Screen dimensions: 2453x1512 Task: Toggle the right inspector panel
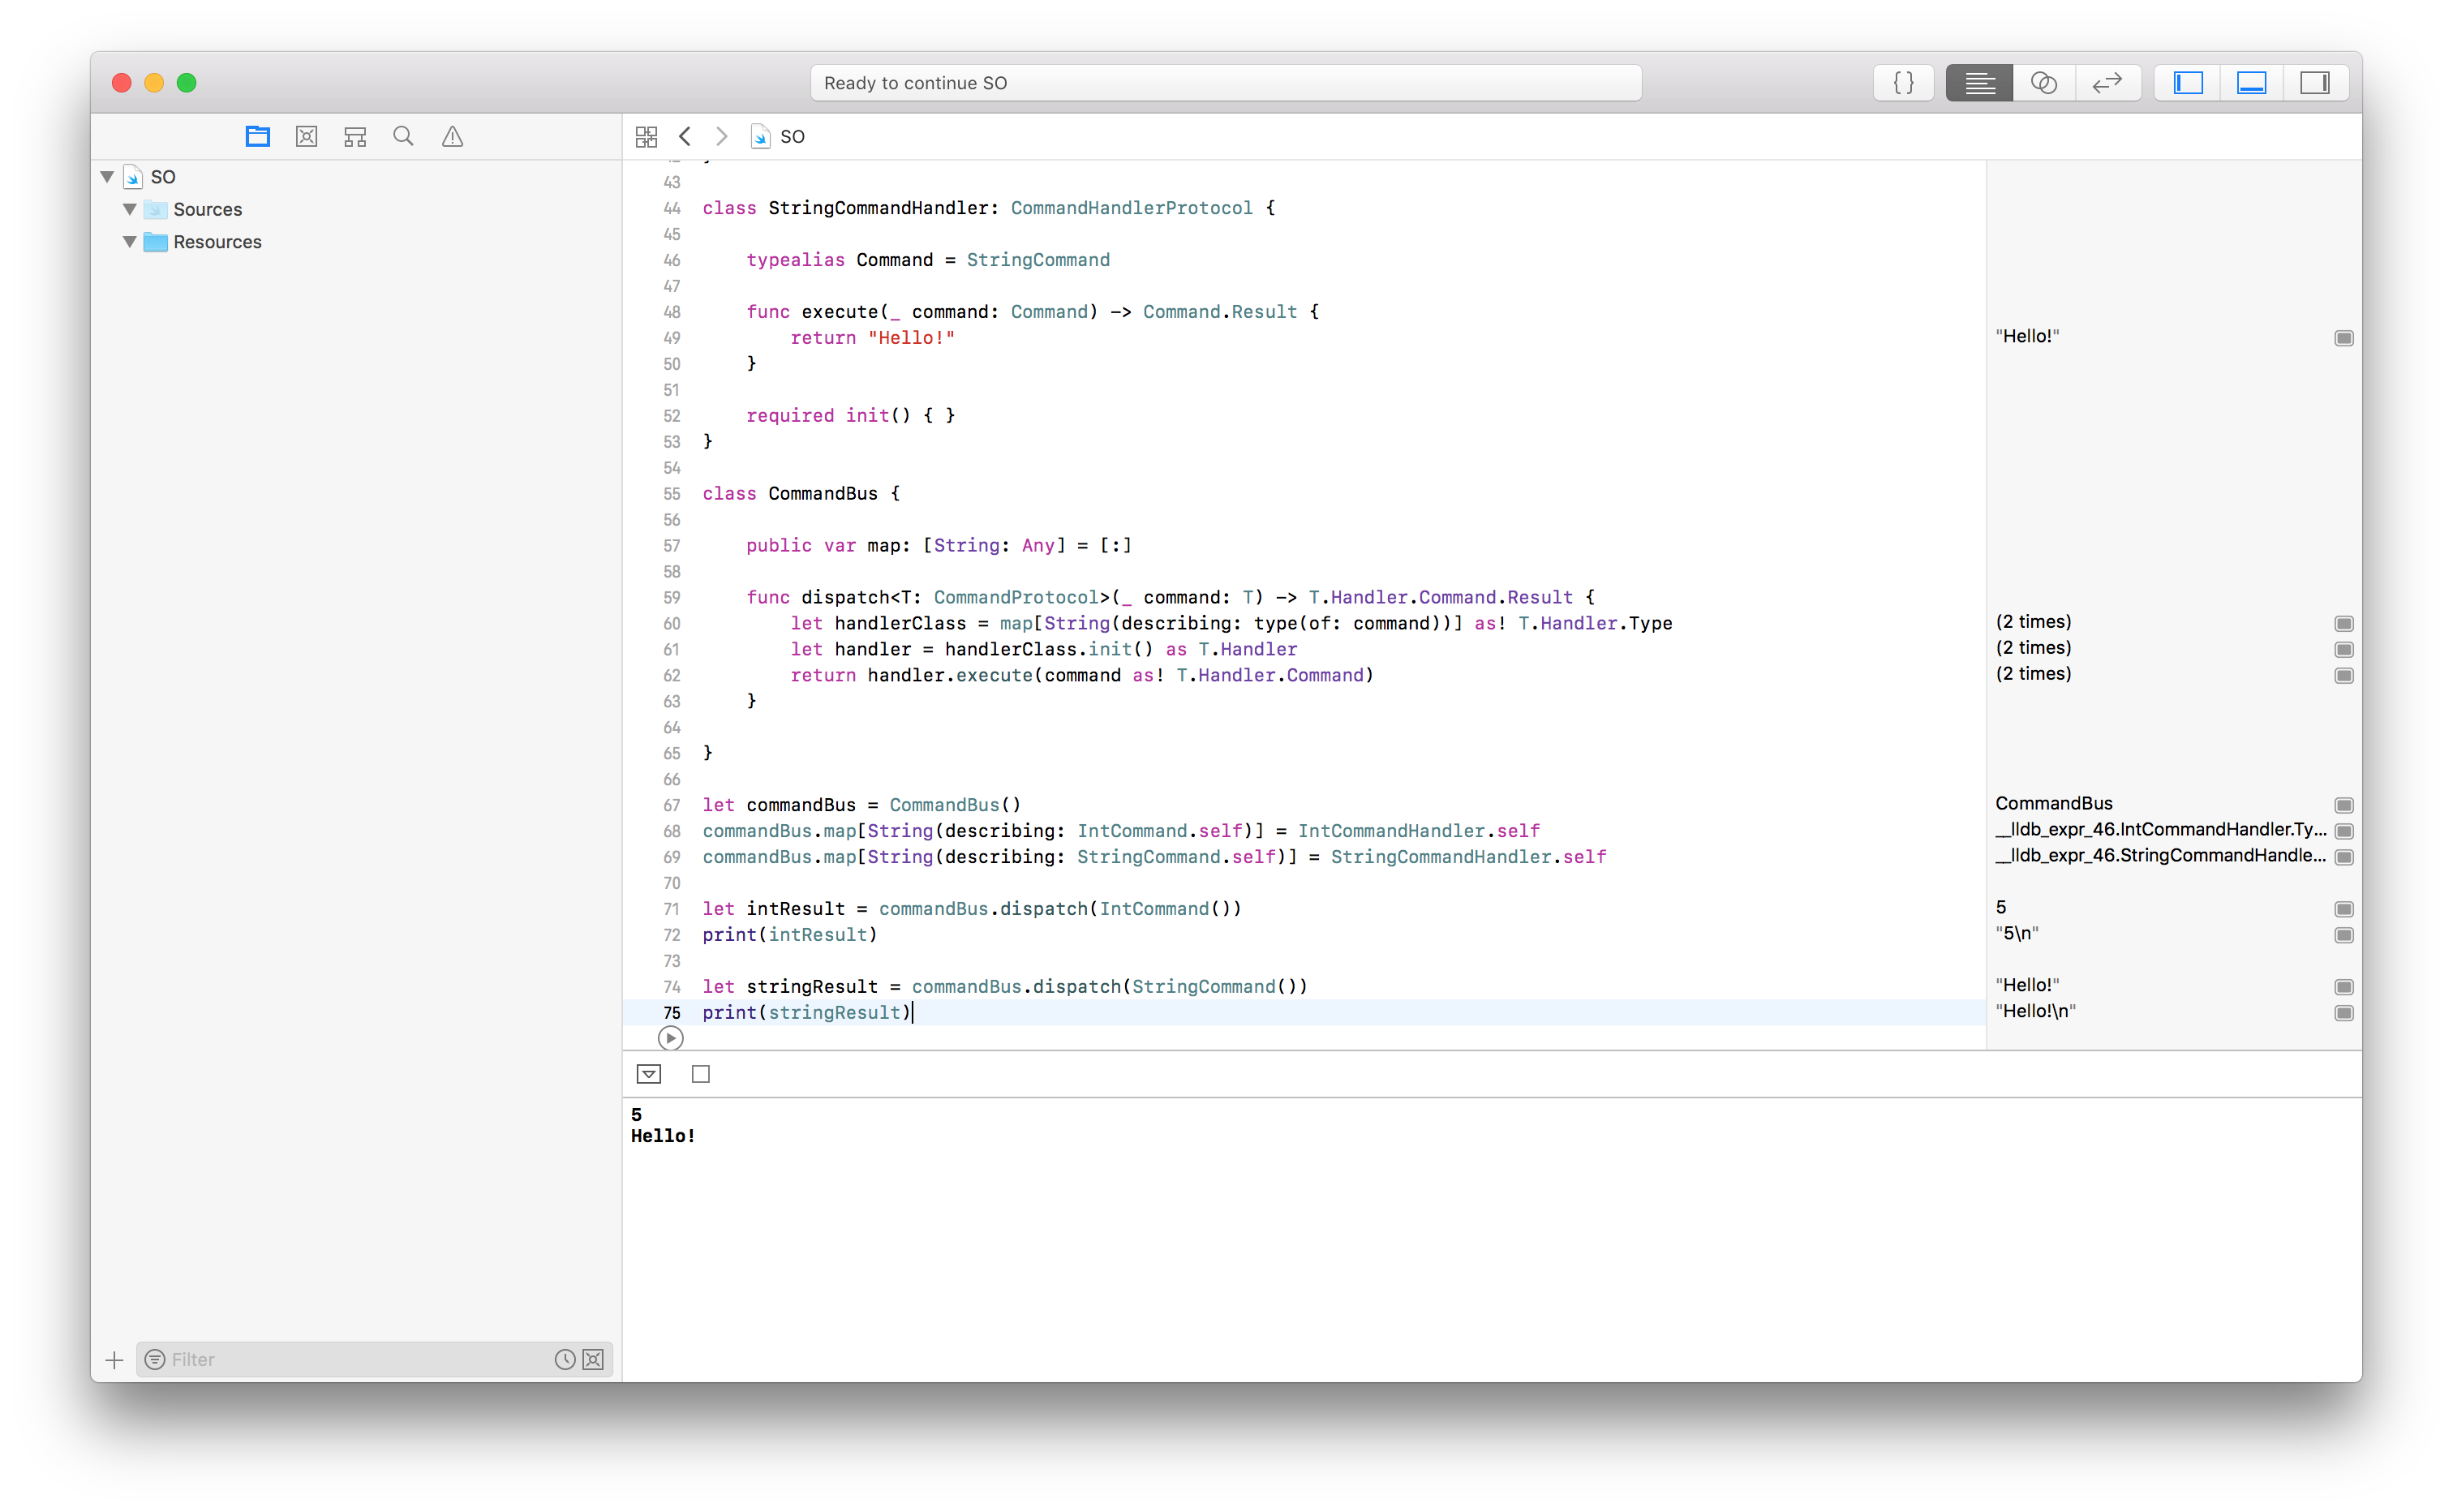click(x=2314, y=83)
